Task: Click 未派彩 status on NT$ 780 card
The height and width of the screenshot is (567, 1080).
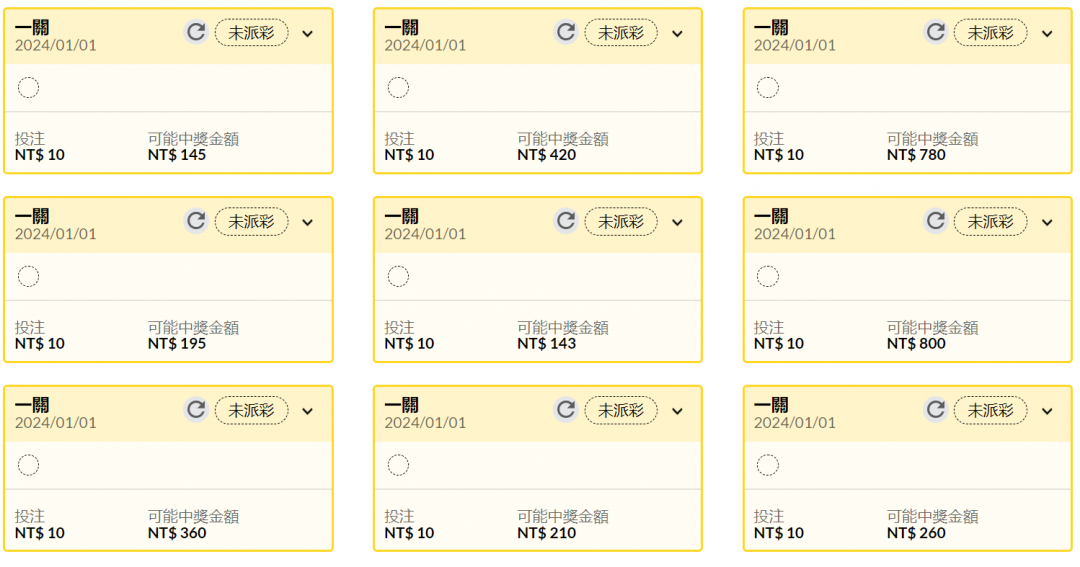Action: coord(990,32)
